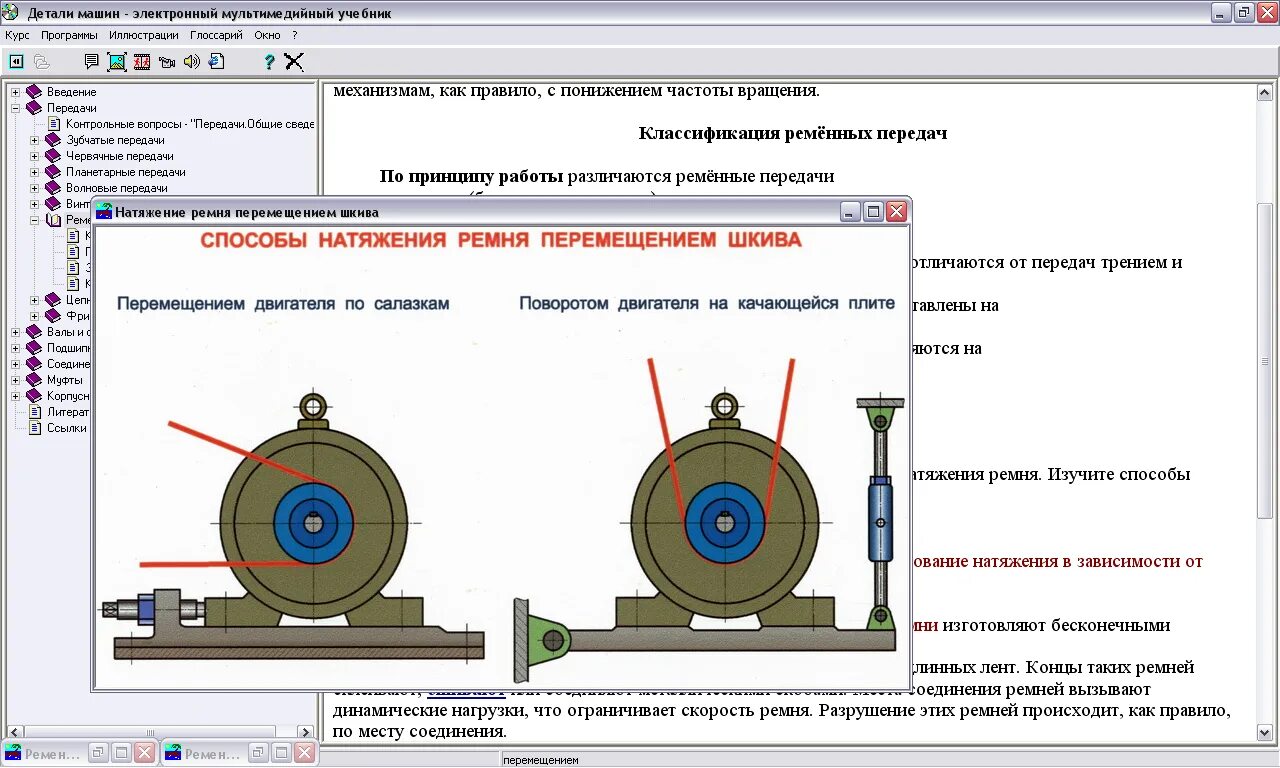
Task: Expand the Муфты tree node
Action: point(15,380)
